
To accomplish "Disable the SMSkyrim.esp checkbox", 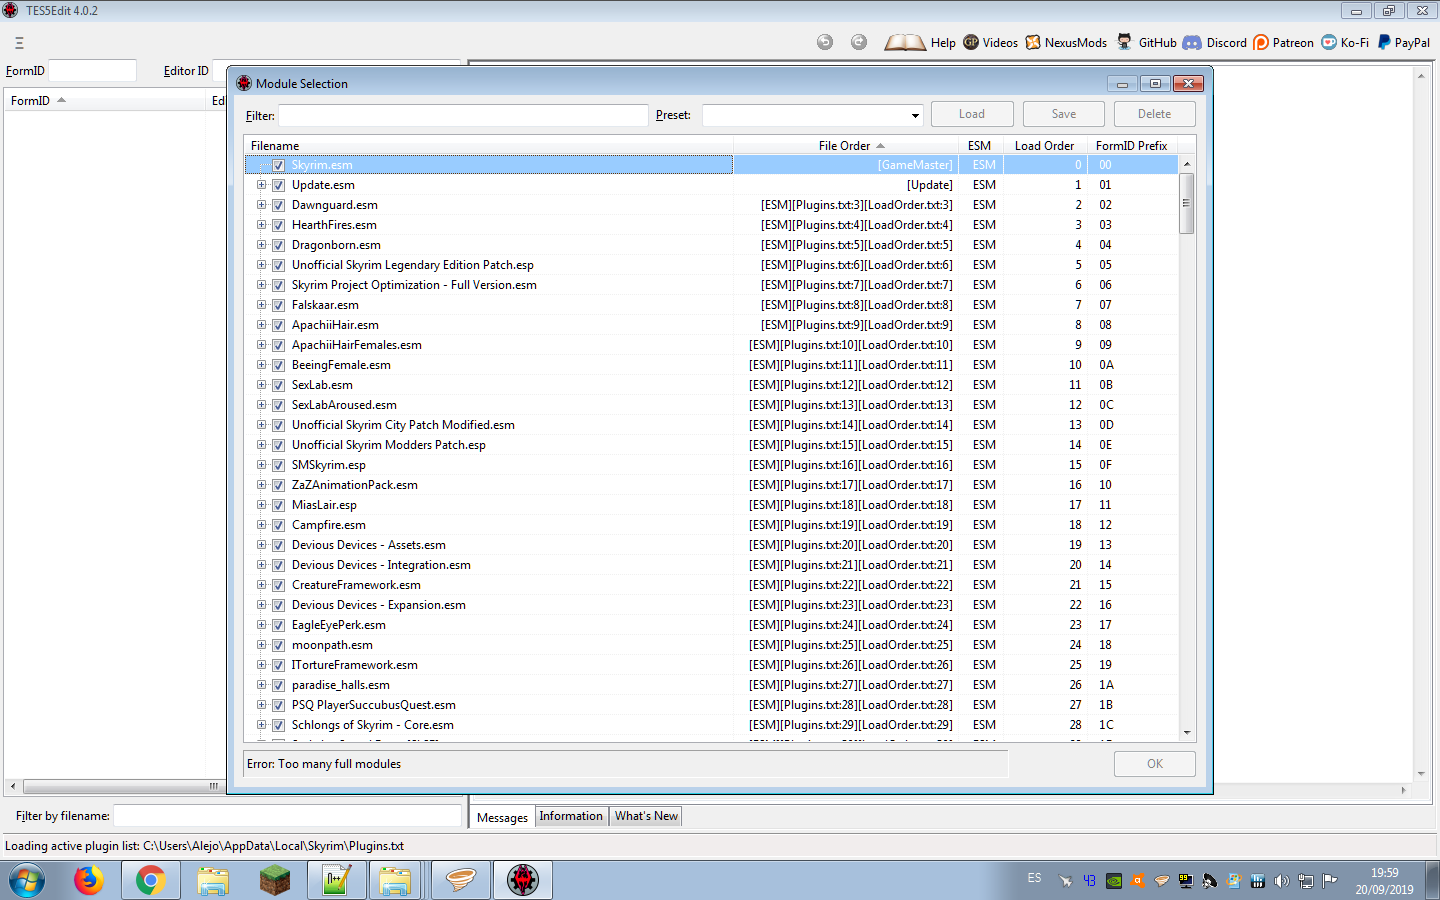I will [279, 465].
